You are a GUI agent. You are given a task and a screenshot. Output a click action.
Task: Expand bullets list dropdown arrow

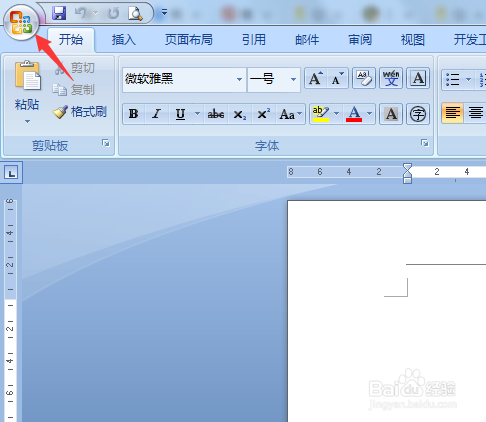click(x=468, y=79)
